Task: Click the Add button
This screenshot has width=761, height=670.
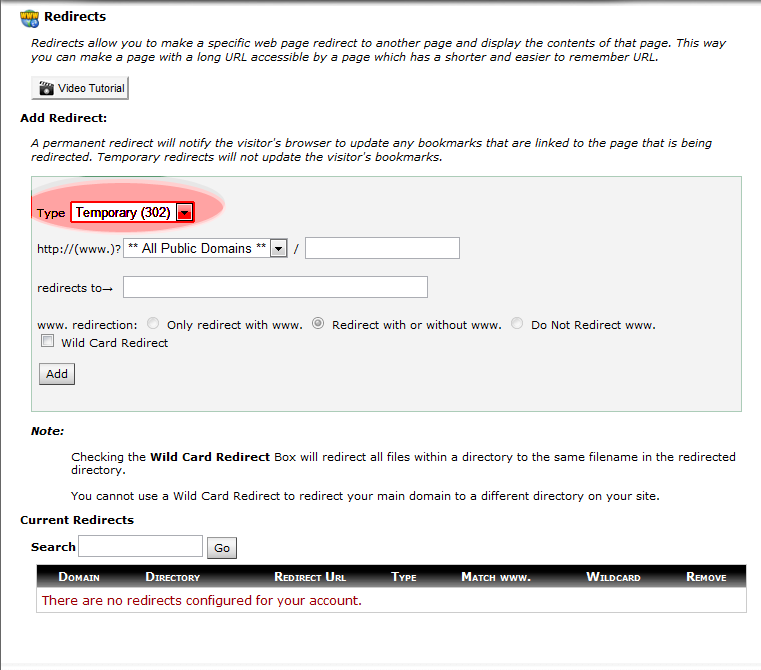Action: (57, 374)
